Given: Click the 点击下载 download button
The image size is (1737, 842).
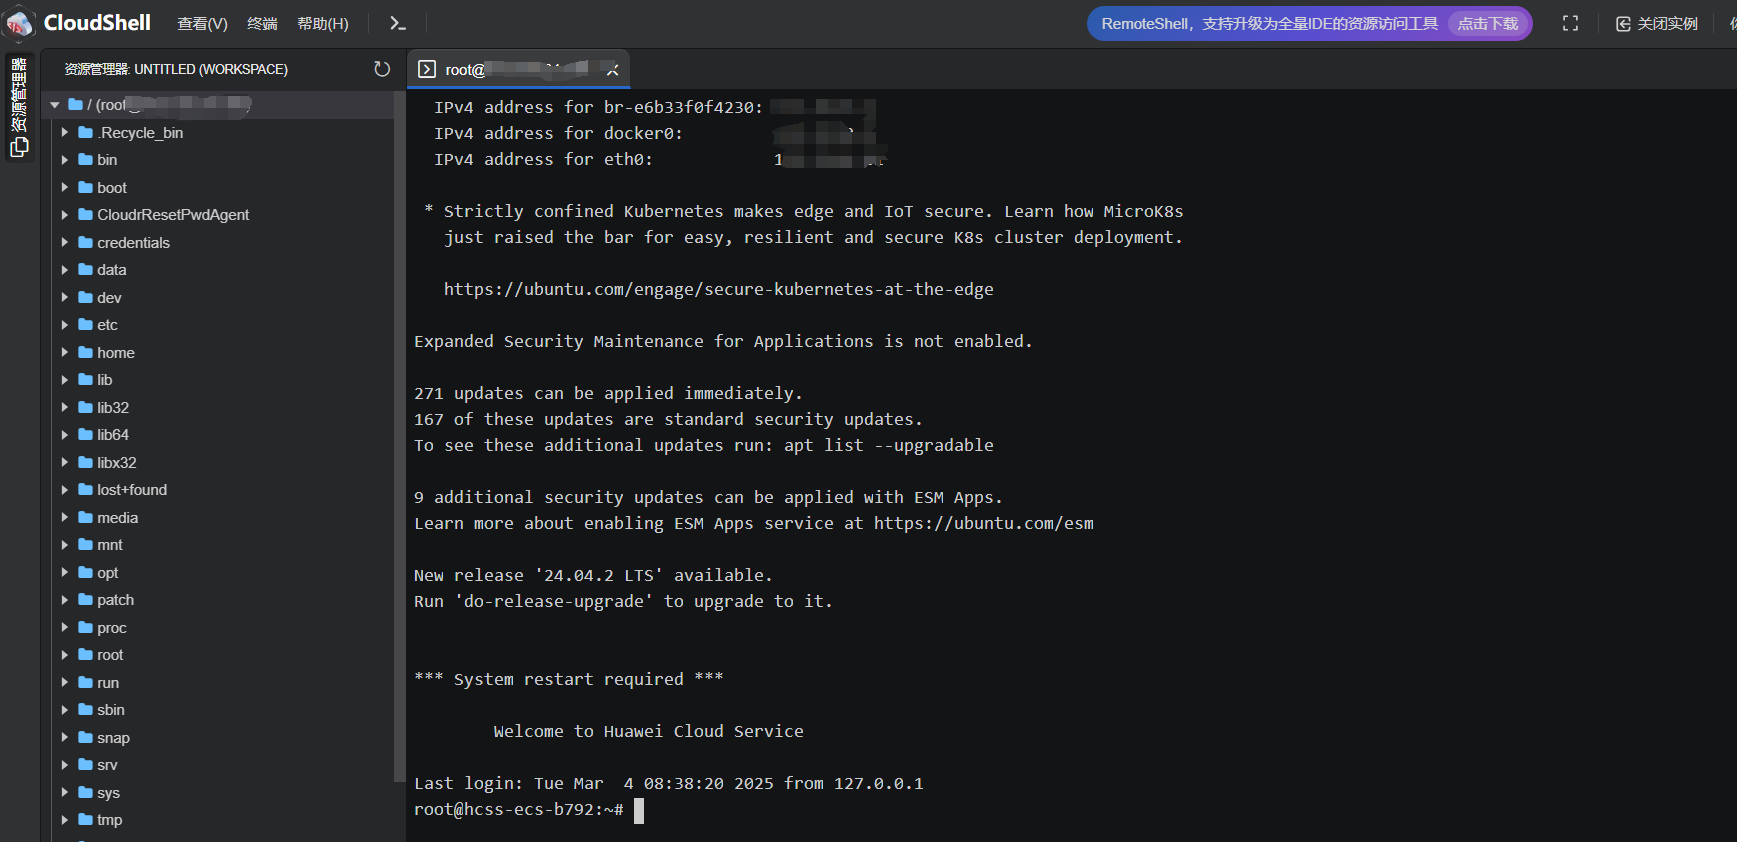Looking at the screenshot, I should pyautogui.click(x=1487, y=23).
